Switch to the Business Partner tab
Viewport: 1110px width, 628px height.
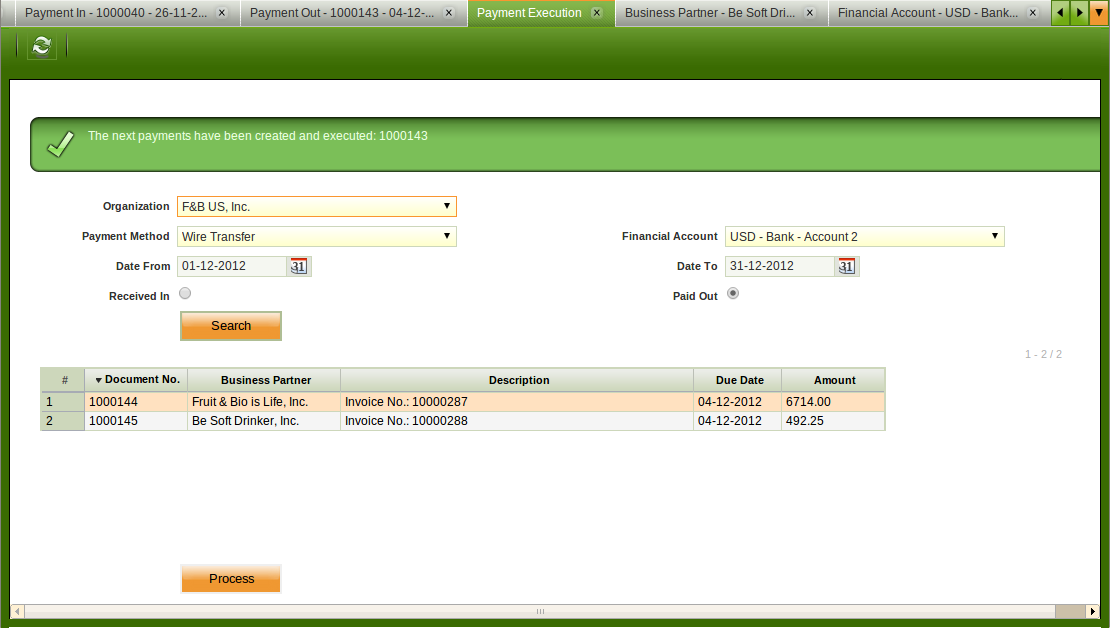[x=709, y=13]
